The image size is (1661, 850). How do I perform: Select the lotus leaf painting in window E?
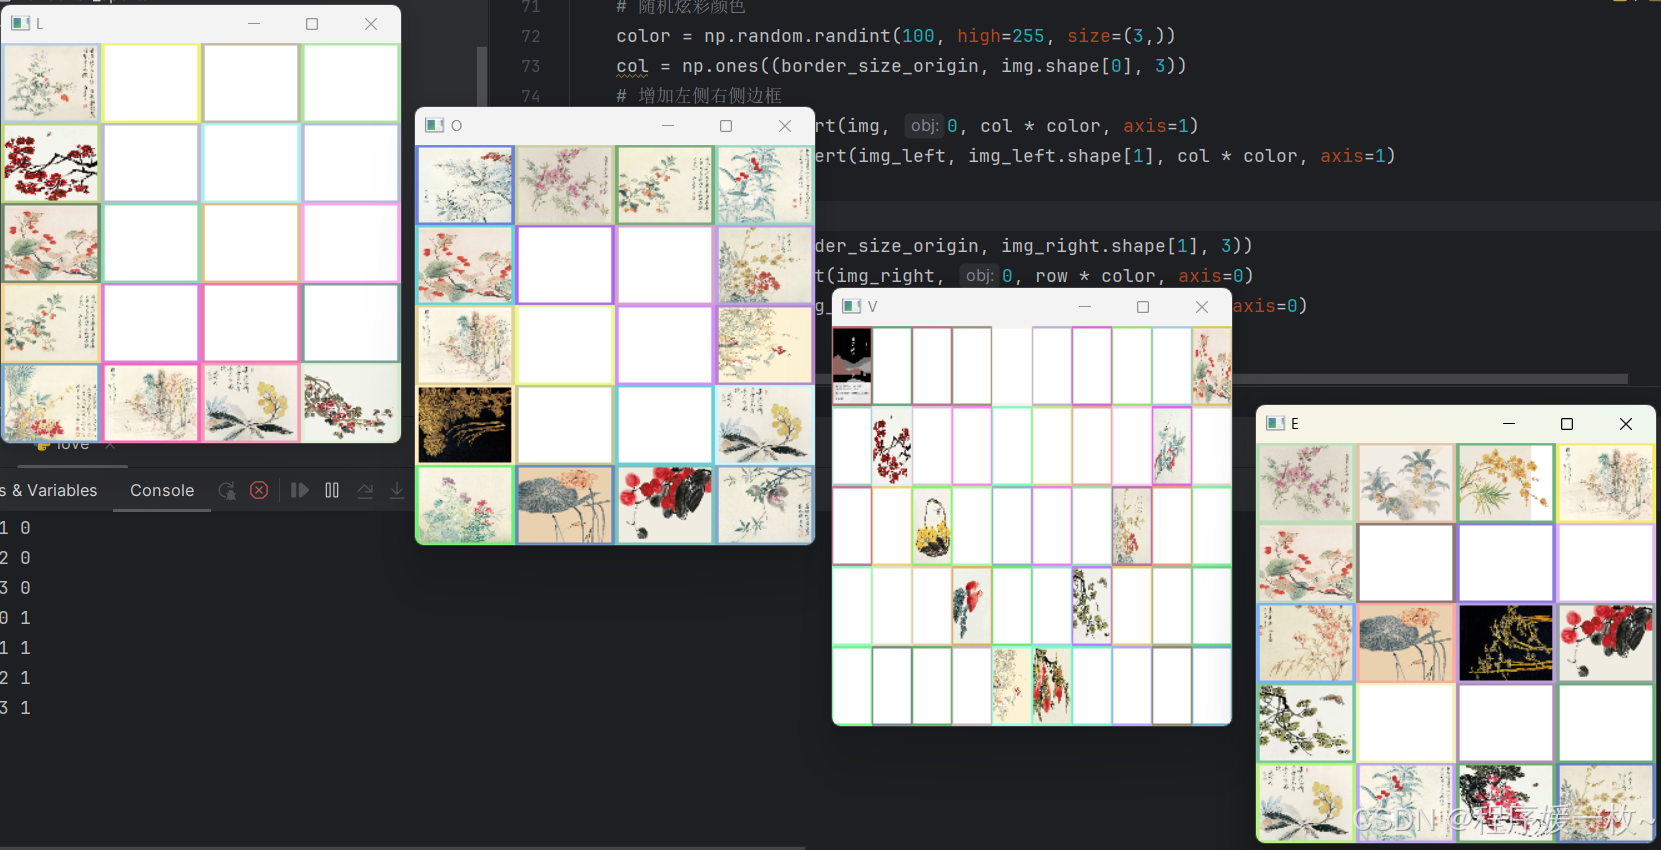[x=1405, y=643]
